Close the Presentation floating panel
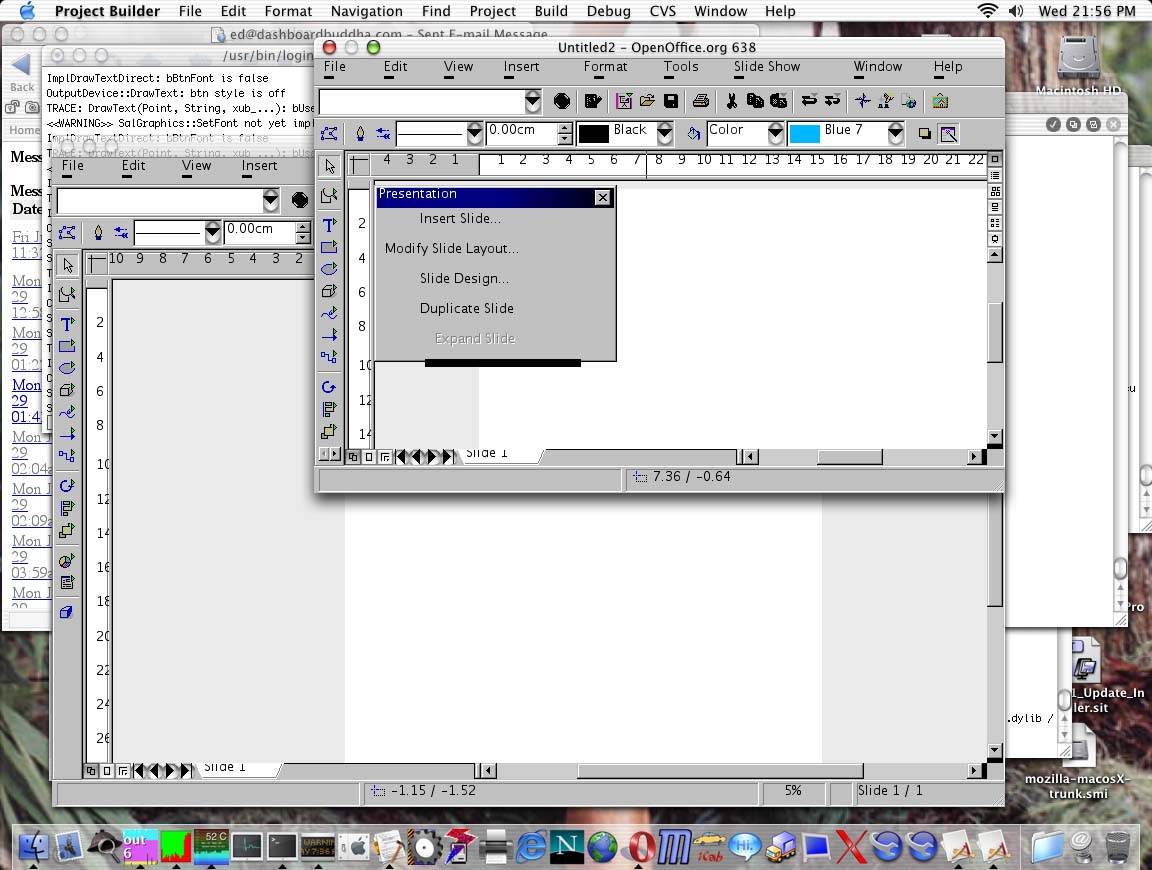This screenshot has height=870, width=1152. coord(602,197)
